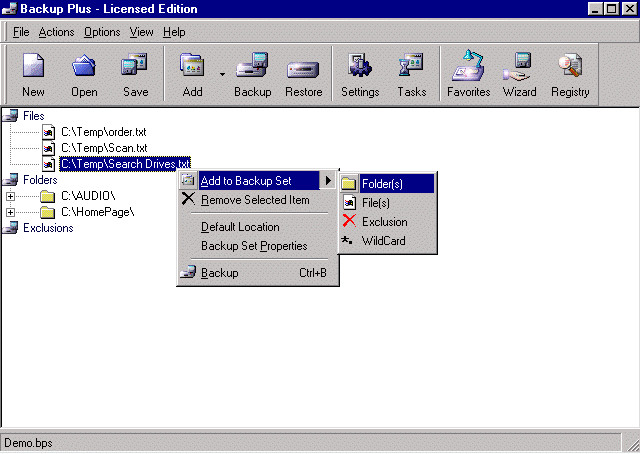This screenshot has height=454, width=640.
Task: Click the yellow folder icon for C:\HomePage\
Action: [x=48, y=212]
